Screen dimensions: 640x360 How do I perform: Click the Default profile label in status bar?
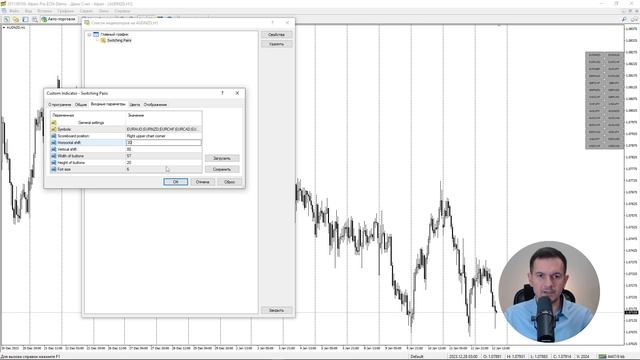(417, 357)
